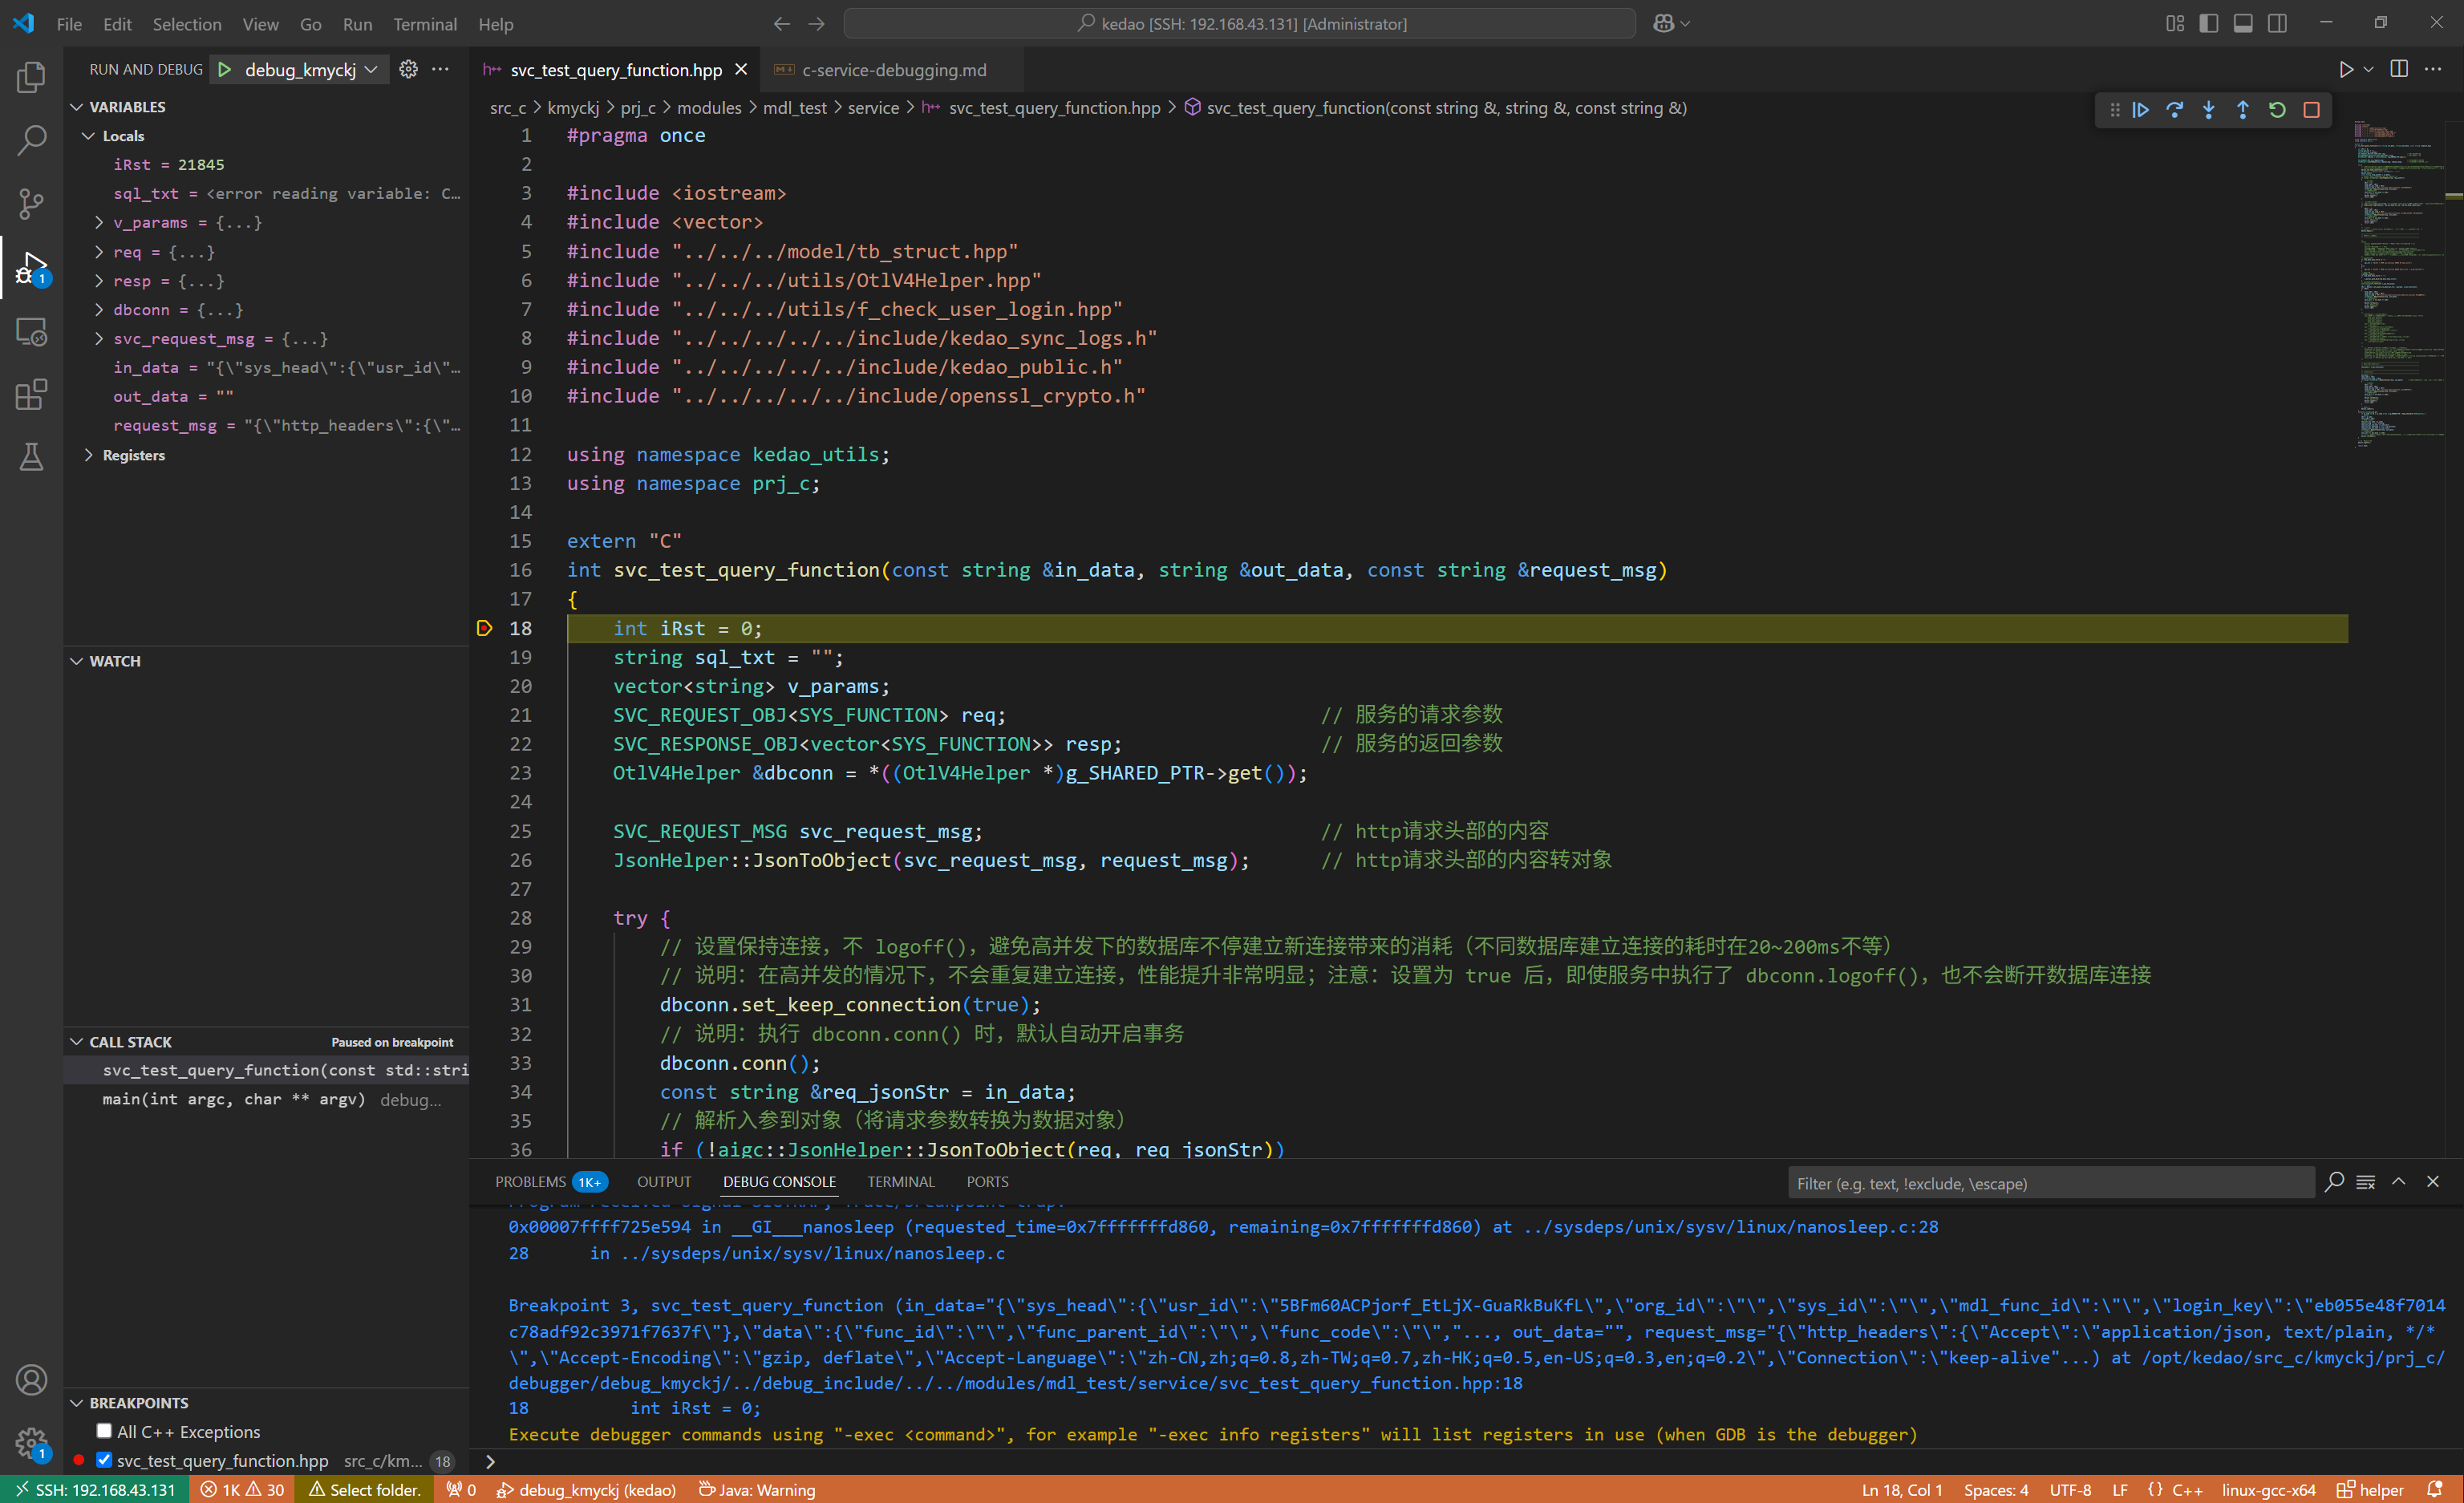Switch to the TERMINAL panel tab
This screenshot has height=1503, width=2464.
900,1182
